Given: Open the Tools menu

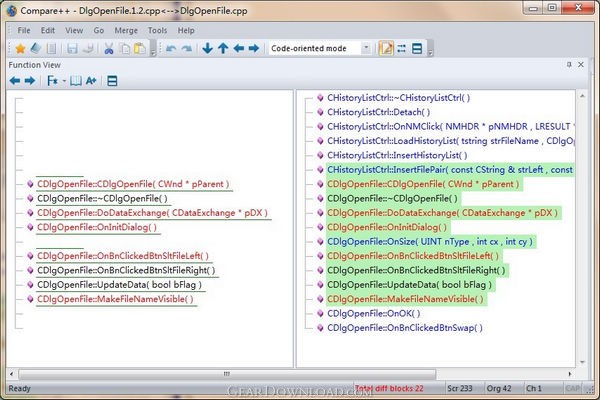Looking at the screenshot, I should point(157,30).
